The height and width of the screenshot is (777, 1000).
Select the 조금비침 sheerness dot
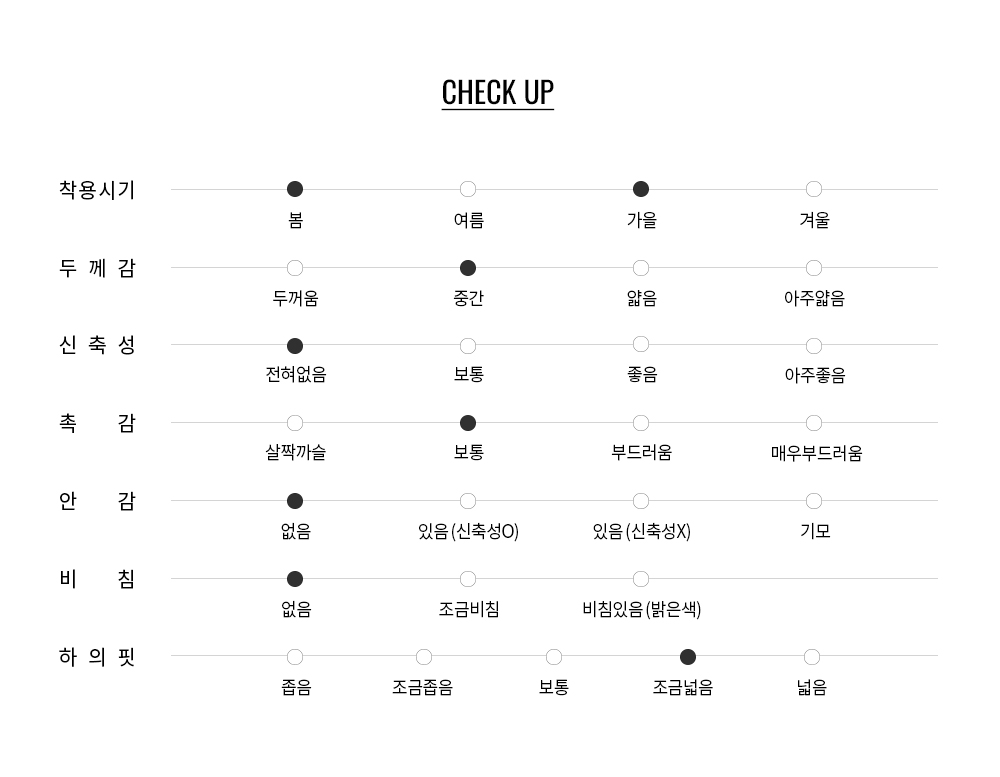click(x=468, y=579)
